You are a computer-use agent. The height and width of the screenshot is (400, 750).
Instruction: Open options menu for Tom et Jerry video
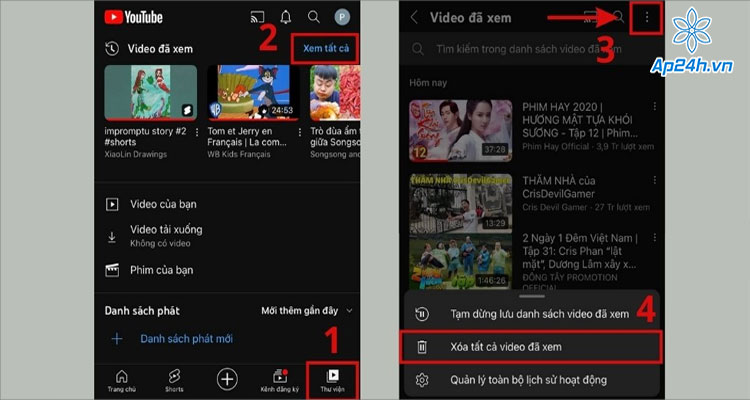tap(300, 132)
